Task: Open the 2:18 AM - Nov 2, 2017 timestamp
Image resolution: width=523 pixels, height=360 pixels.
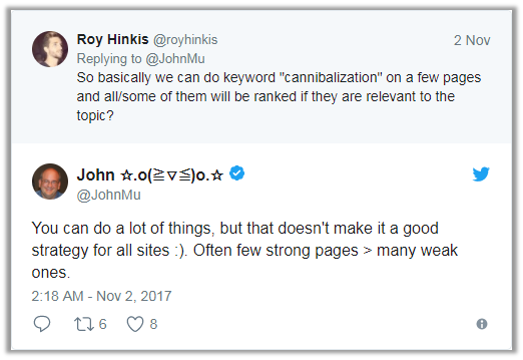Action: click(x=101, y=296)
